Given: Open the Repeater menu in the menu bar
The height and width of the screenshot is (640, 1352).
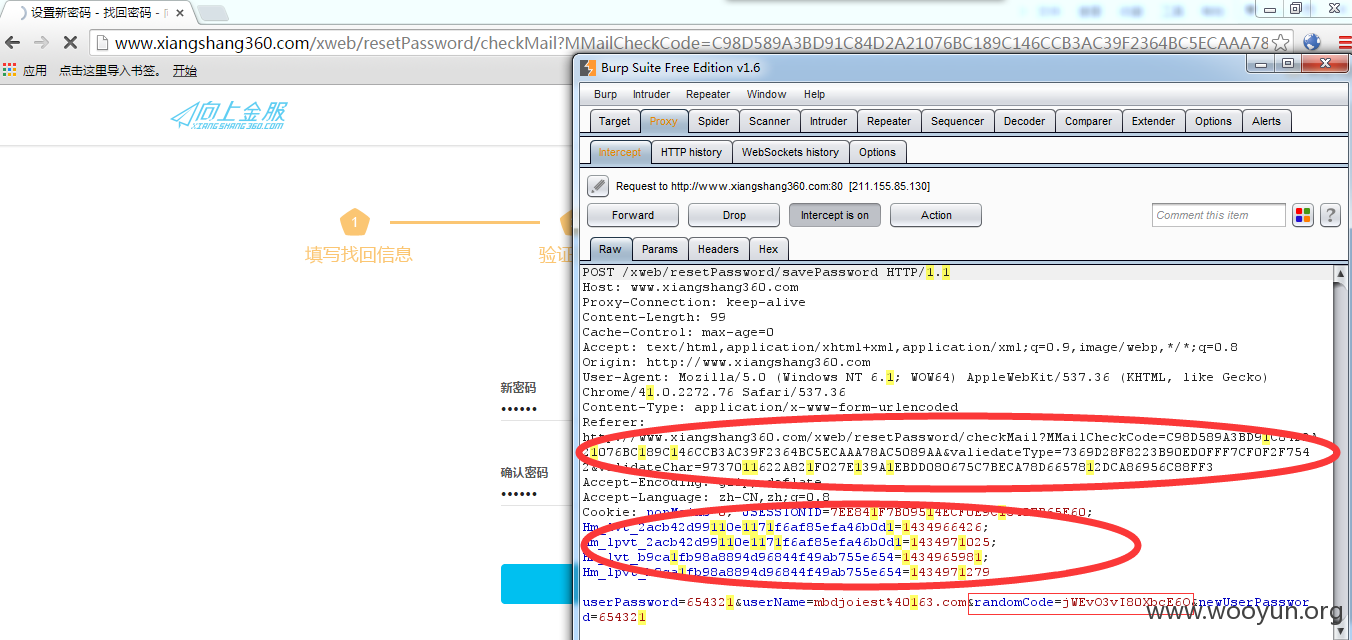Looking at the screenshot, I should 708,94.
